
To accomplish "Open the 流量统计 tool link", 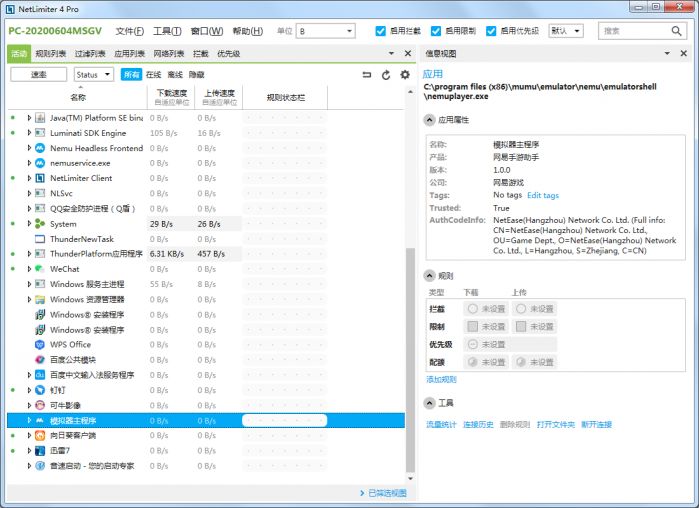I will click(441, 424).
